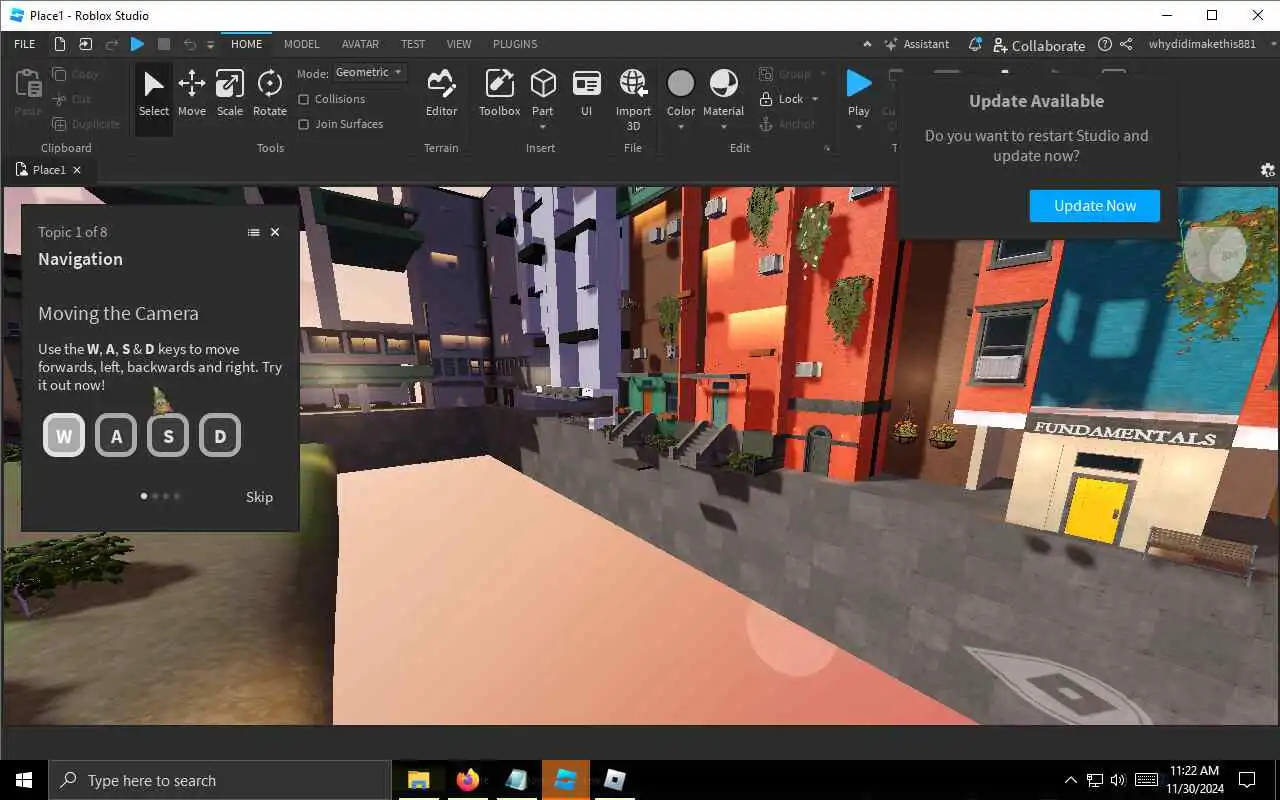Start playtest from the quick access play icon
Image resolution: width=1280 pixels, height=800 pixels.
point(138,44)
